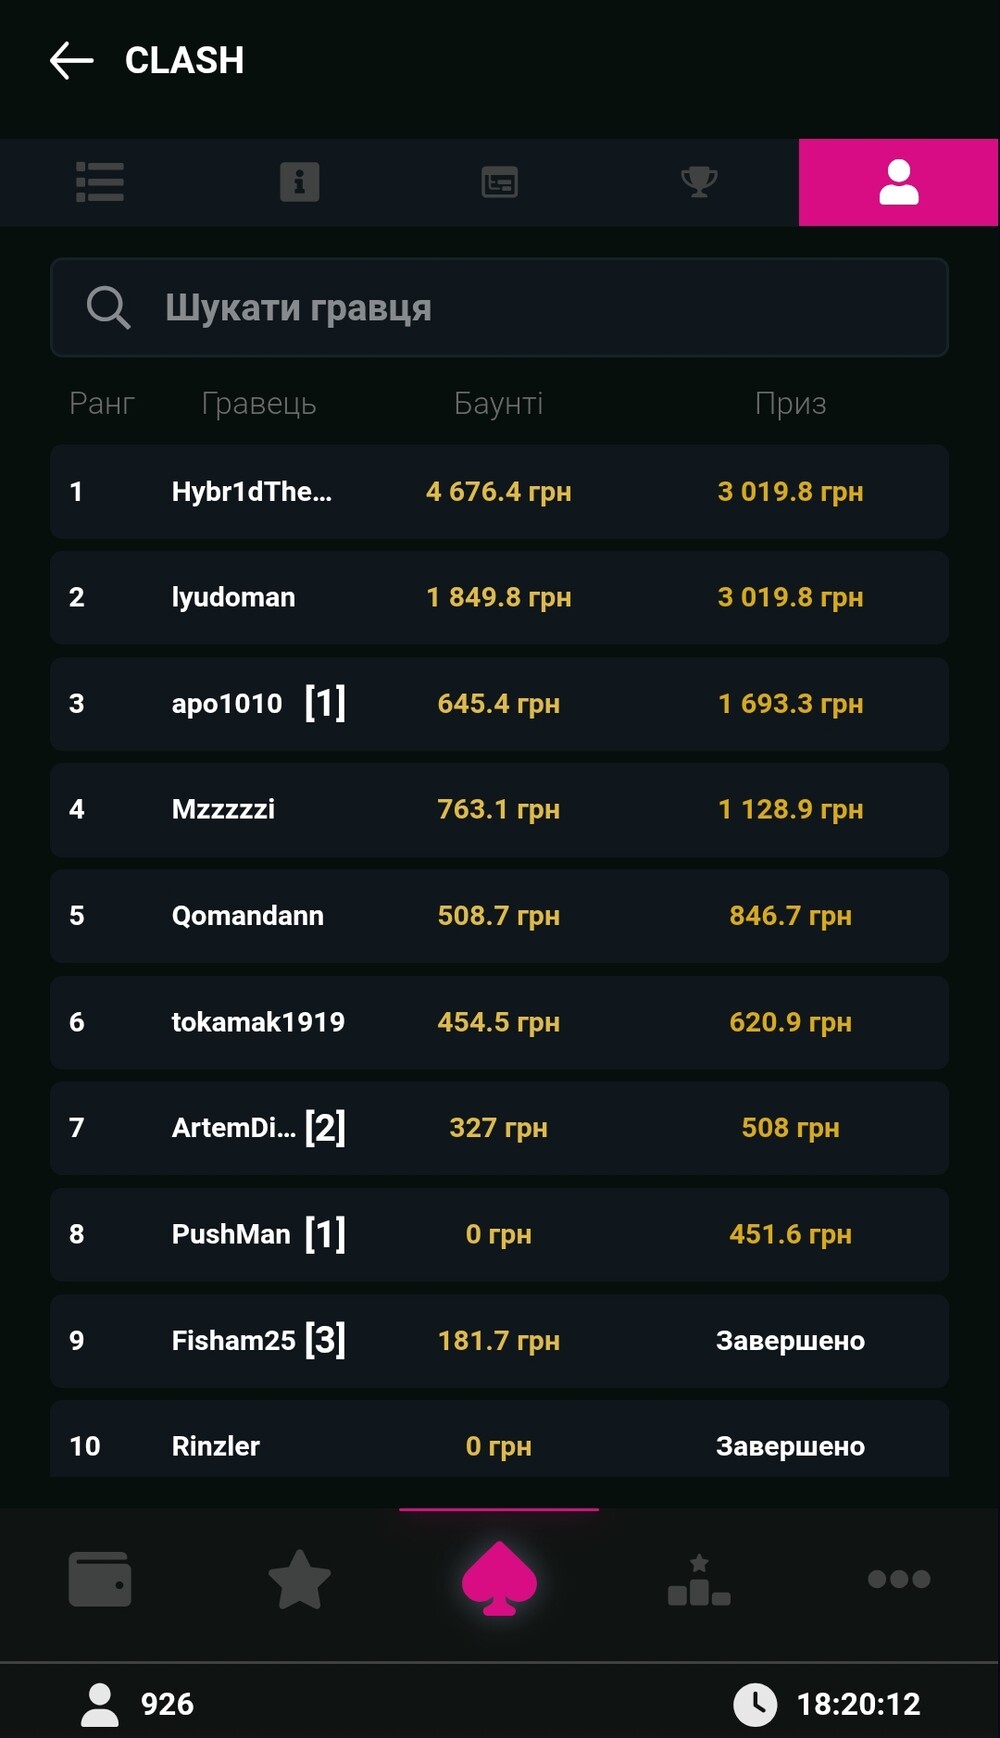Tap the Mzzzzzi player entry
Screen dimensions: 1000x1738
[224, 810]
